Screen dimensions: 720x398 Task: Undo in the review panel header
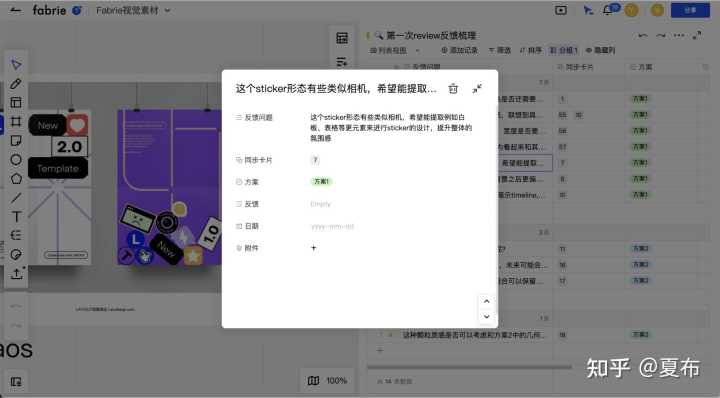pyautogui.click(x=643, y=35)
